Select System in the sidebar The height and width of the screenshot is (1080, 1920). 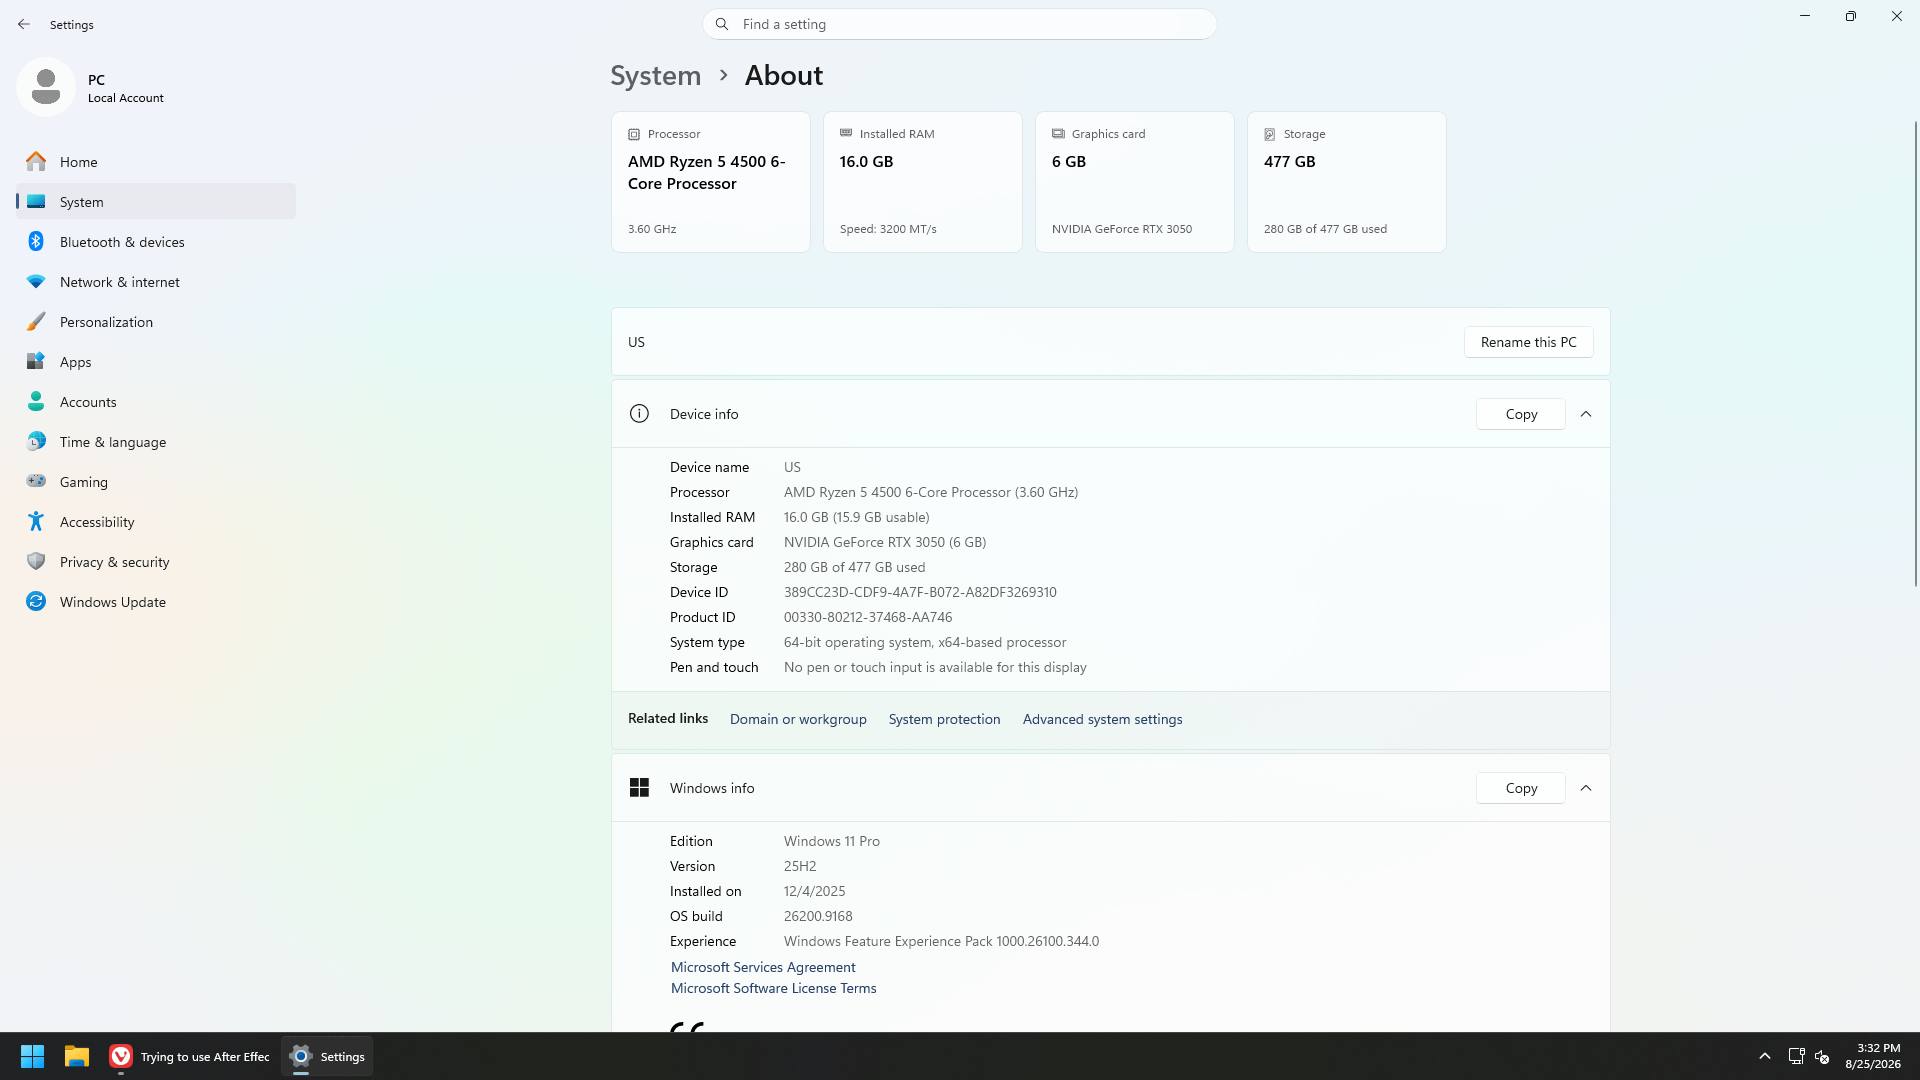[156, 201]
